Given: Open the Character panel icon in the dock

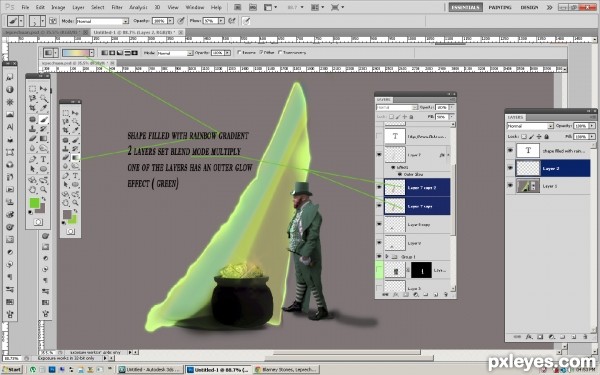Looking at the screenshot, I should [10, 127].
